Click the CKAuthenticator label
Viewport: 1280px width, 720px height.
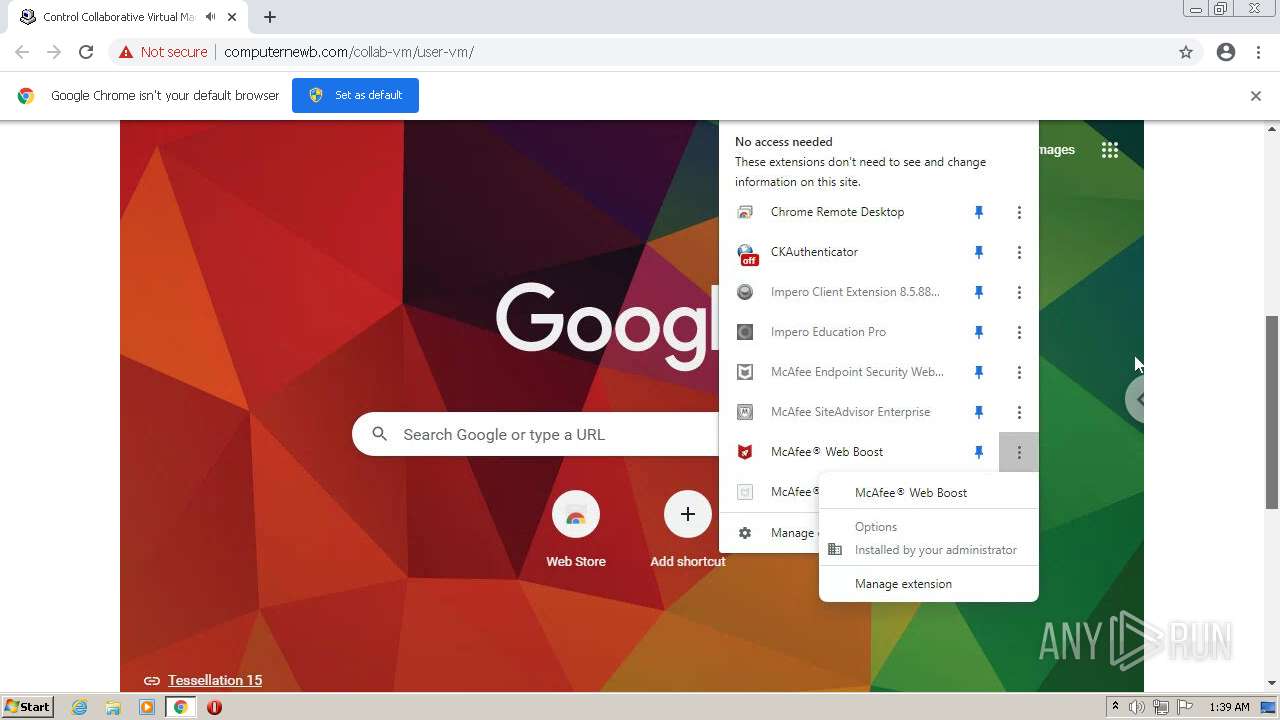(x=814, y=252)
